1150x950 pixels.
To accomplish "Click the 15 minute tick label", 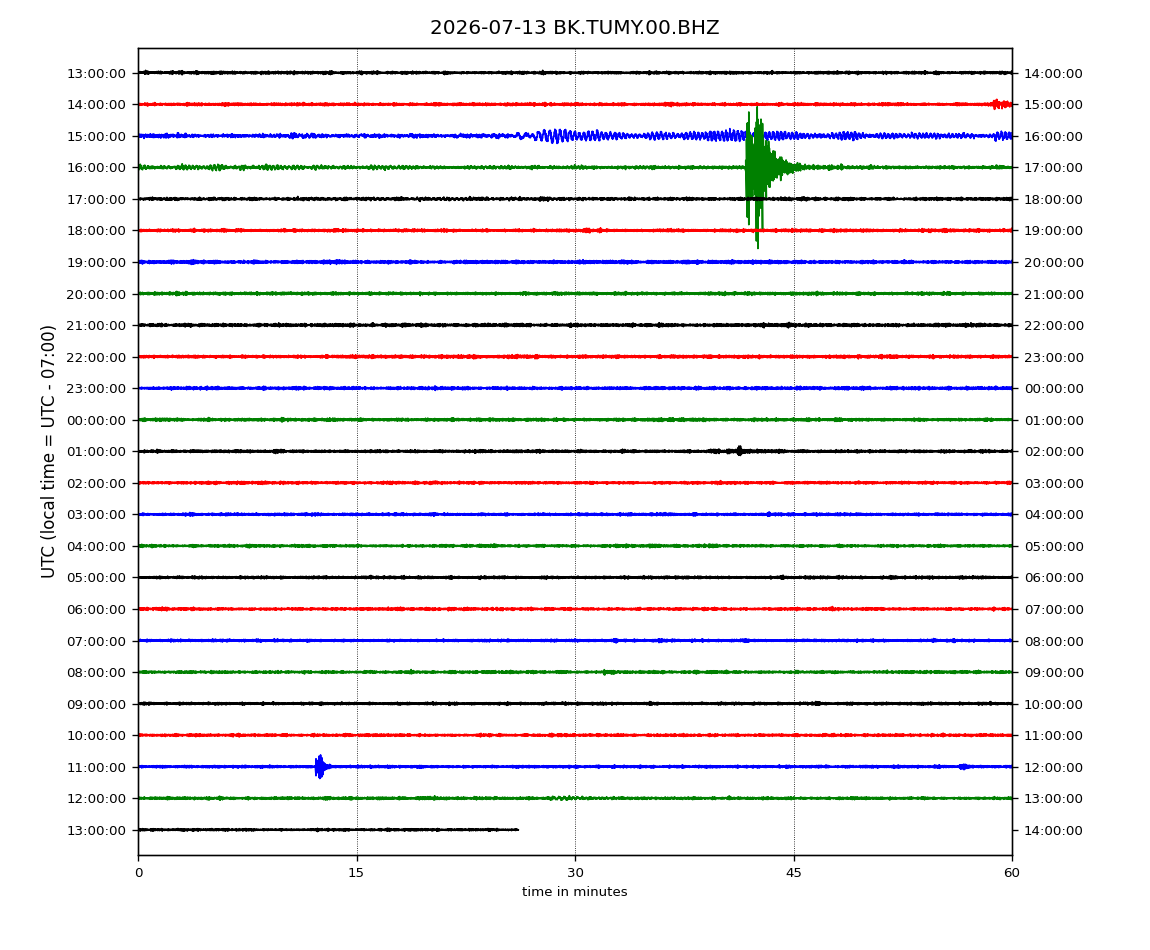I will [356, 873].
